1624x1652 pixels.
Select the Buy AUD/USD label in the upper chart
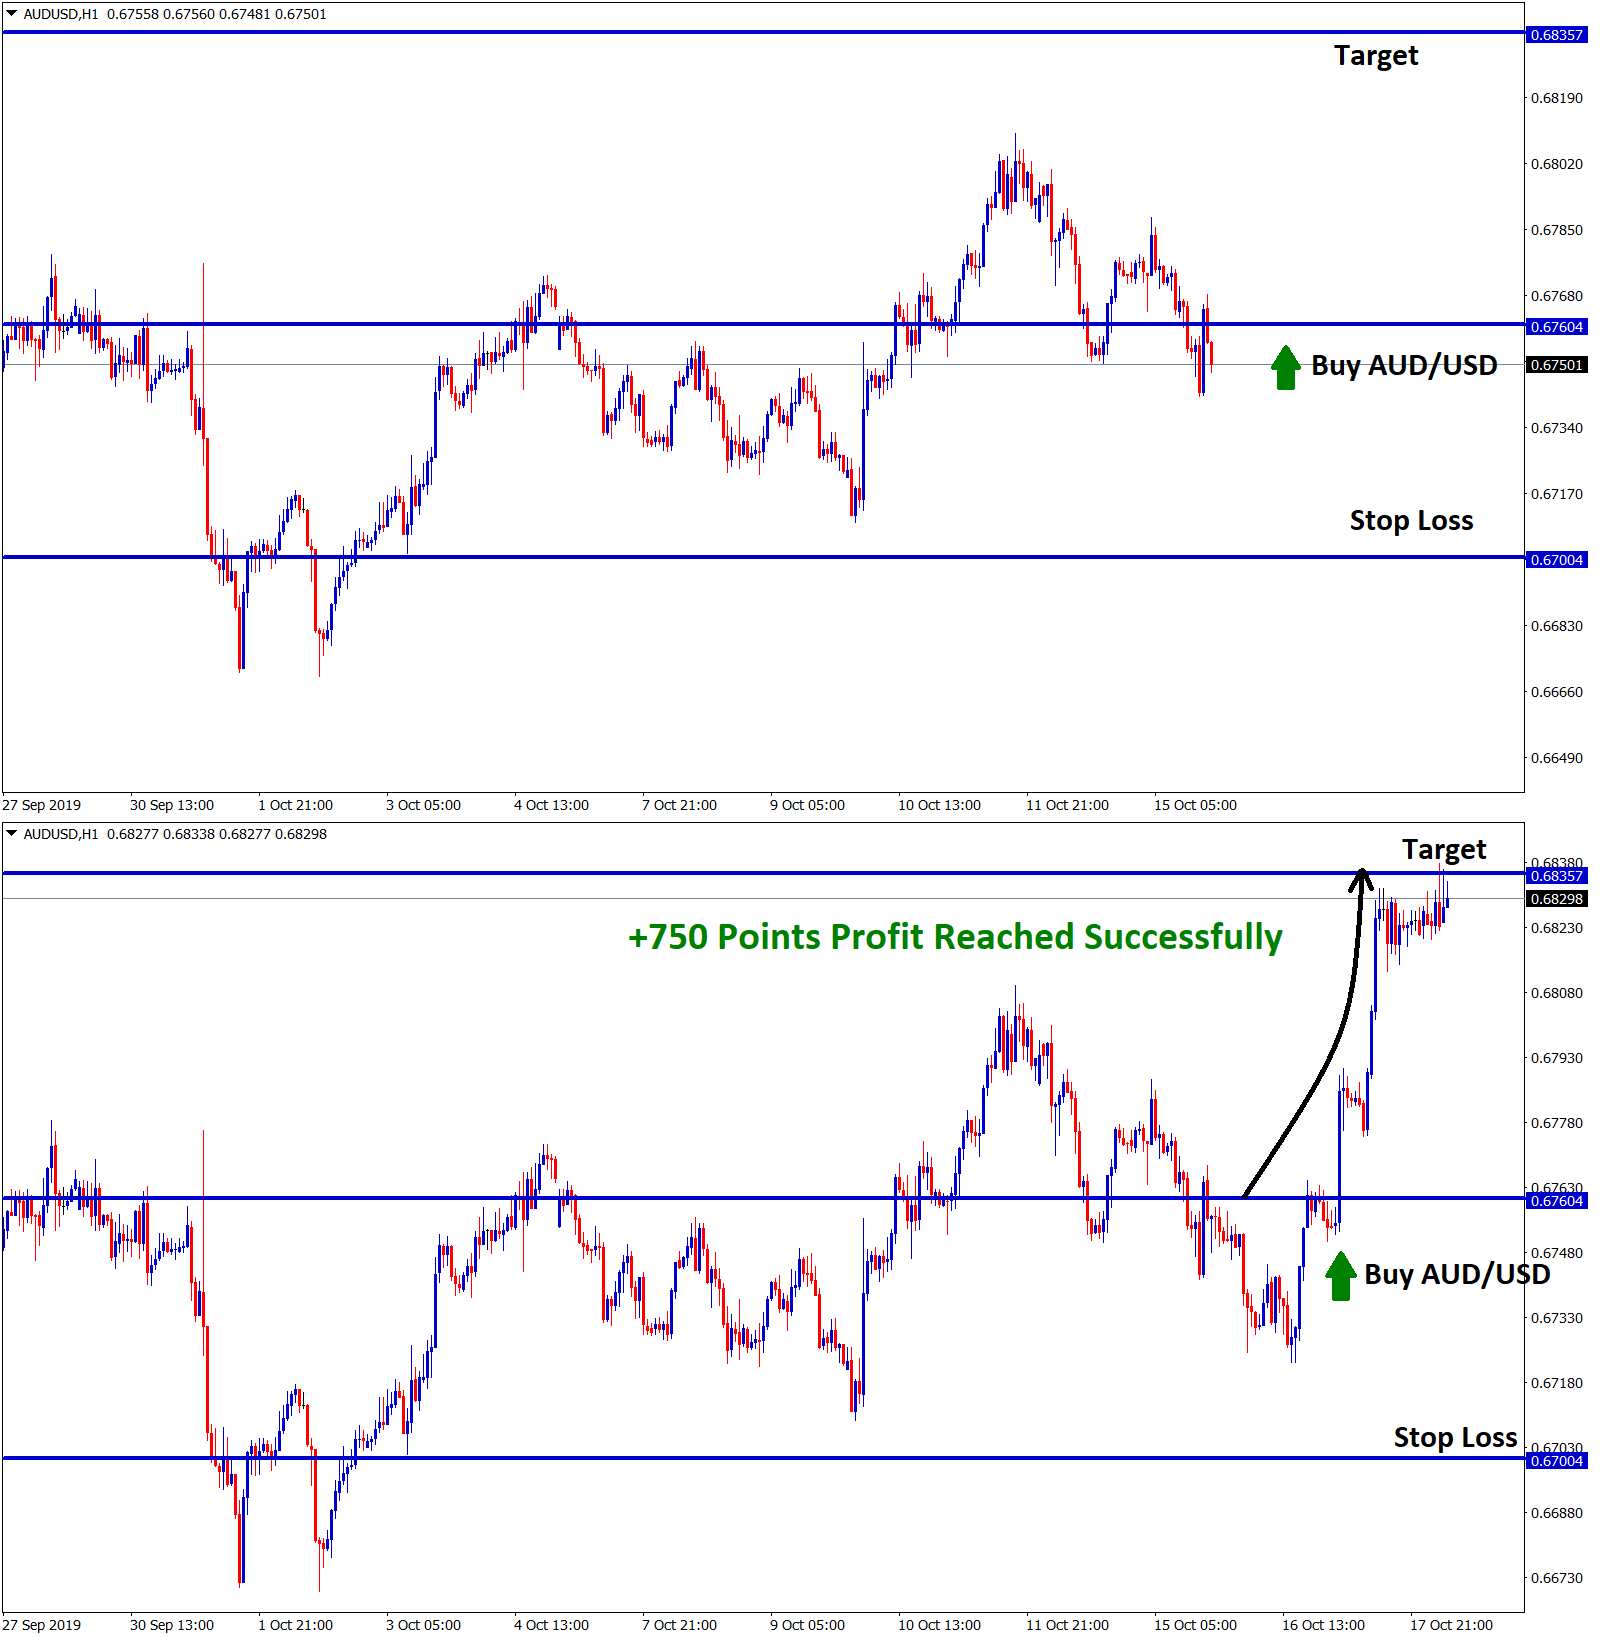click(1404, 366)
